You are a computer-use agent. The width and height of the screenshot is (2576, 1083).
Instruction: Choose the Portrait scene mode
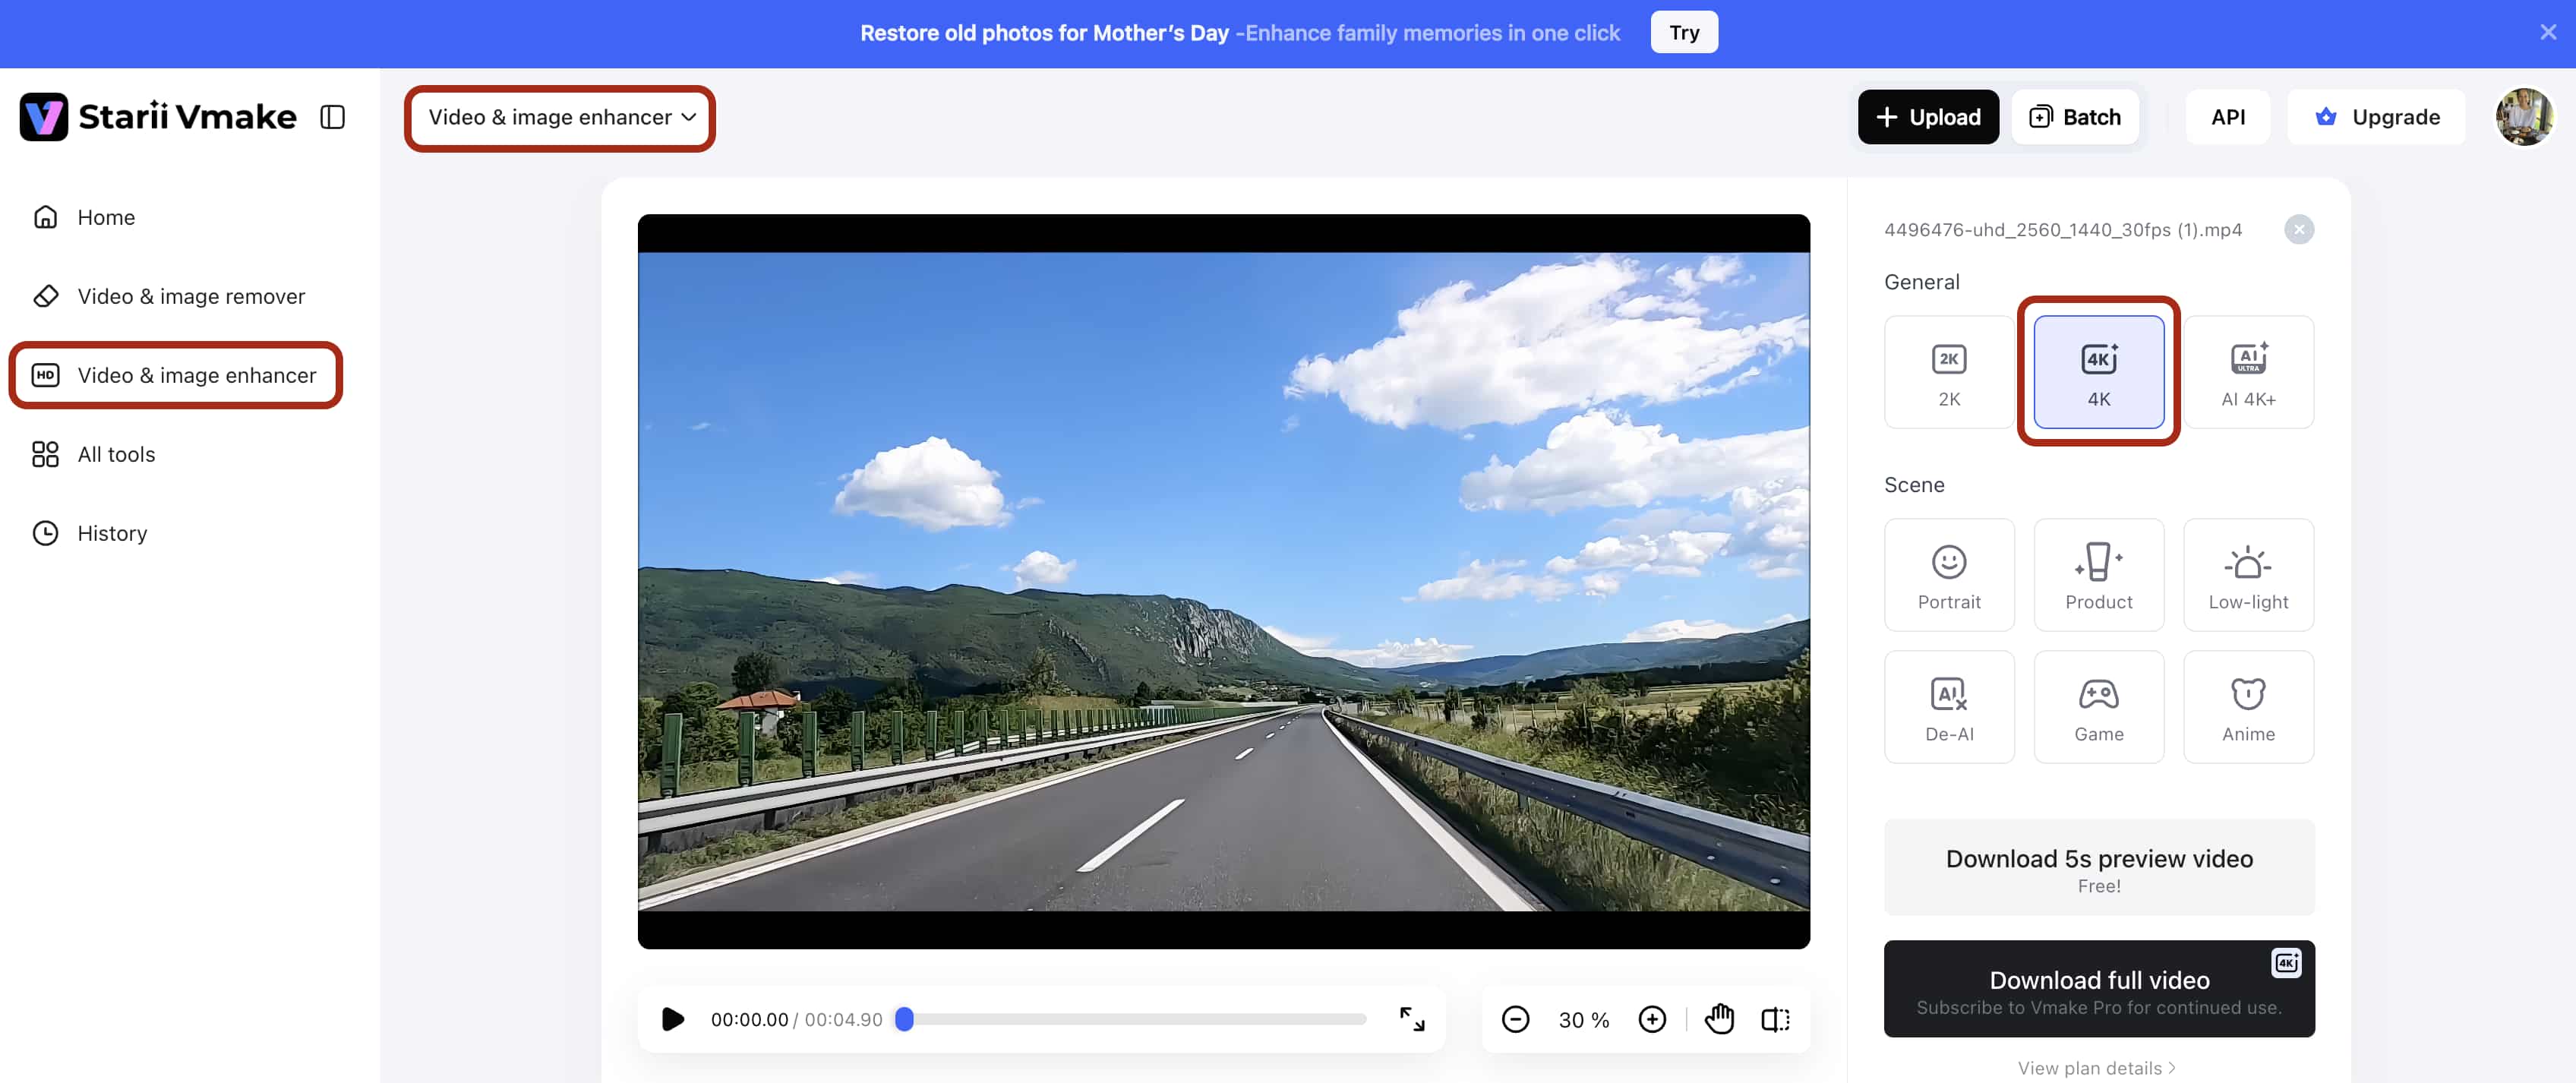1948,575
